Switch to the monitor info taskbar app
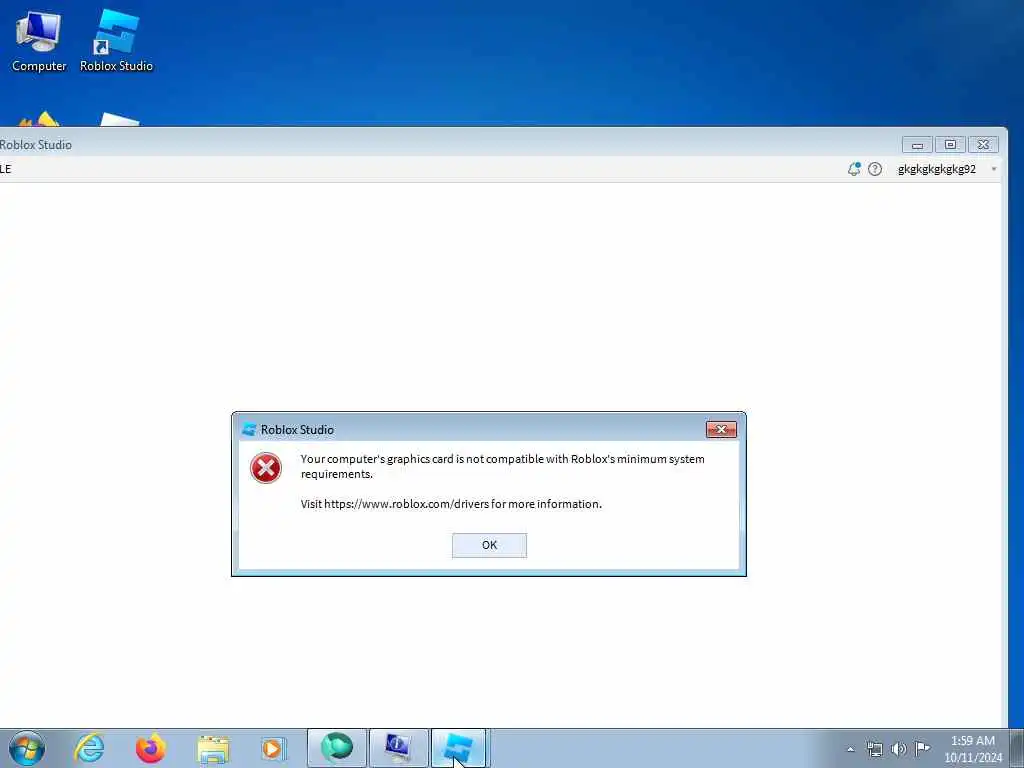1024x768 pixels. point(398,748)
